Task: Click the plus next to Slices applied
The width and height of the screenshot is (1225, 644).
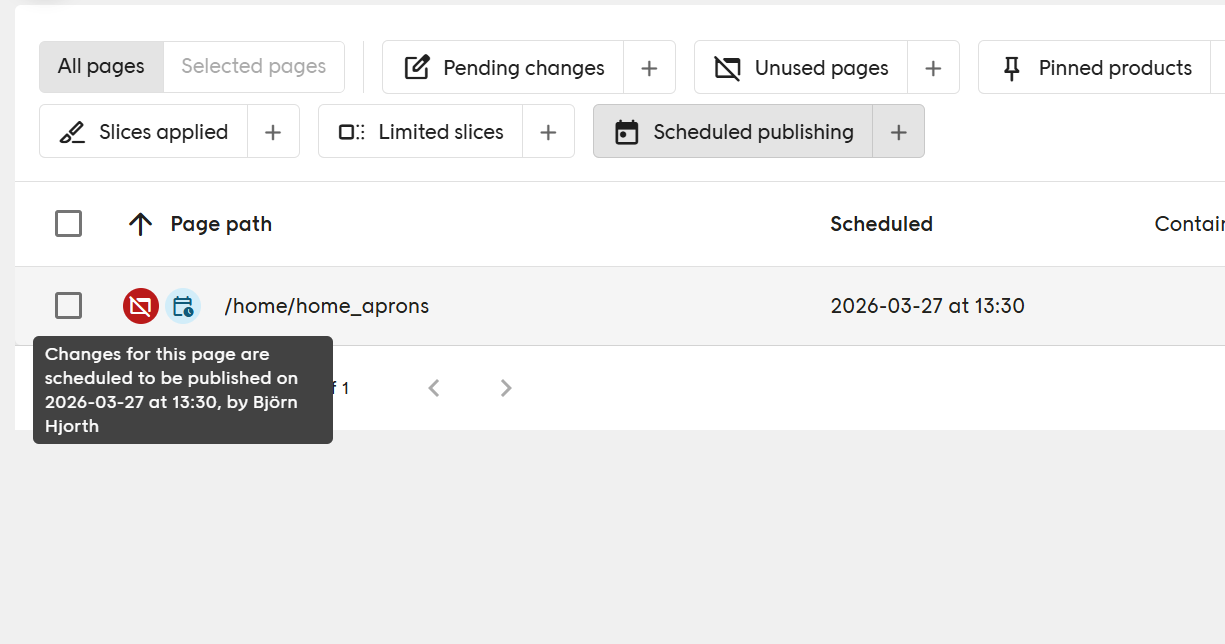Action: tap(273, 132)
